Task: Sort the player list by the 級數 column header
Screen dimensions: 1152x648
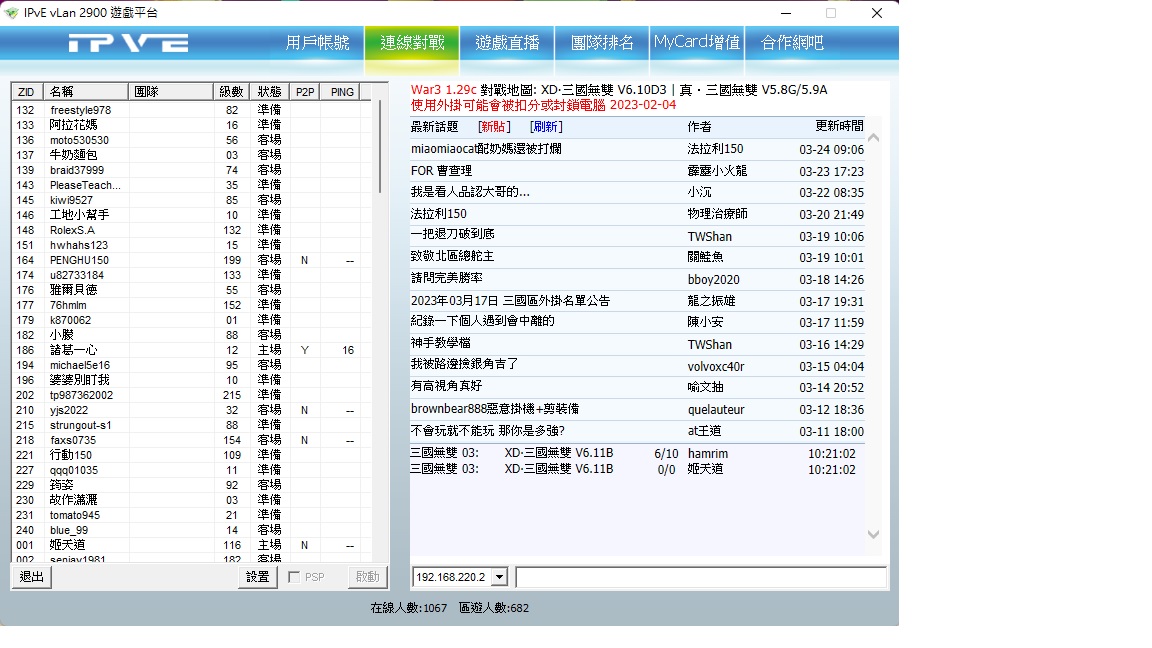Action: [x=230, y=92]
